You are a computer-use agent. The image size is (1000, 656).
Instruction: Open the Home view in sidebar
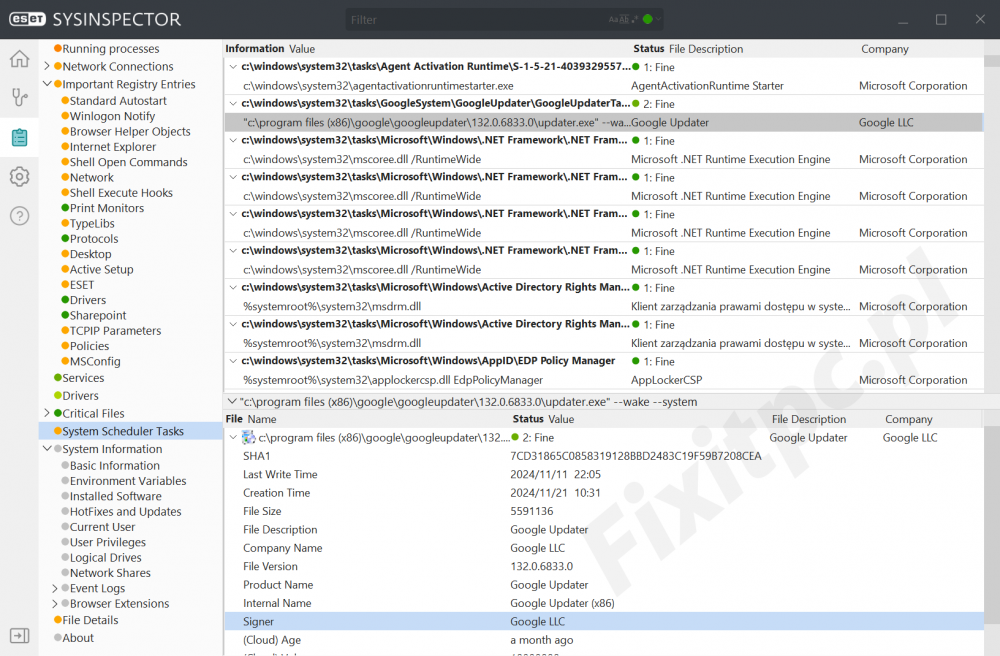[x=19, y=59]
